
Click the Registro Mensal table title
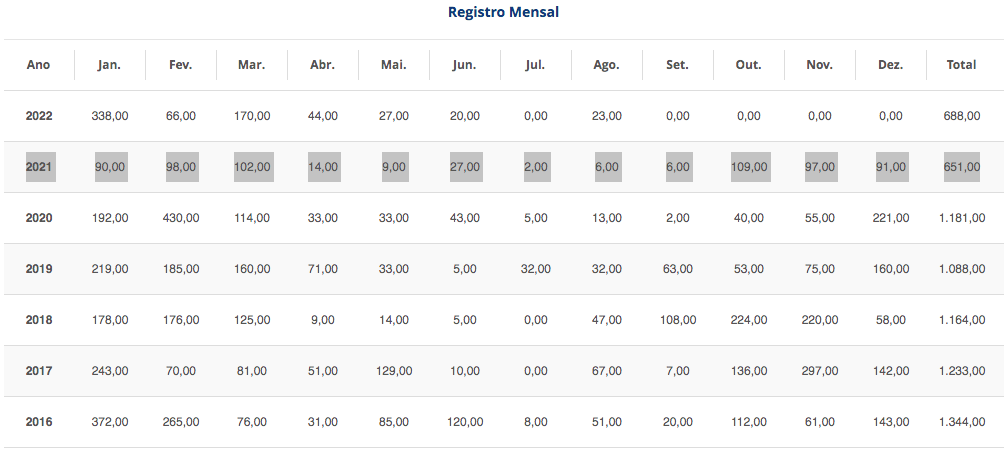(x=503, y=13)
